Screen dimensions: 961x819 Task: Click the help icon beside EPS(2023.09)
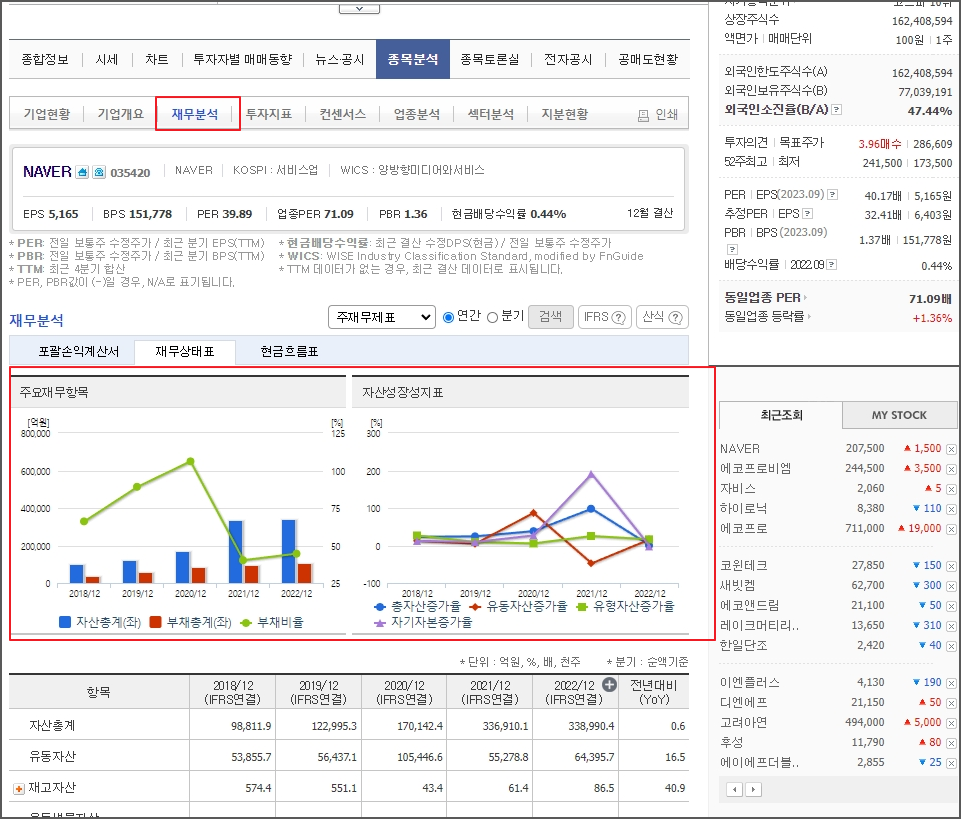(x=832, y=195)
